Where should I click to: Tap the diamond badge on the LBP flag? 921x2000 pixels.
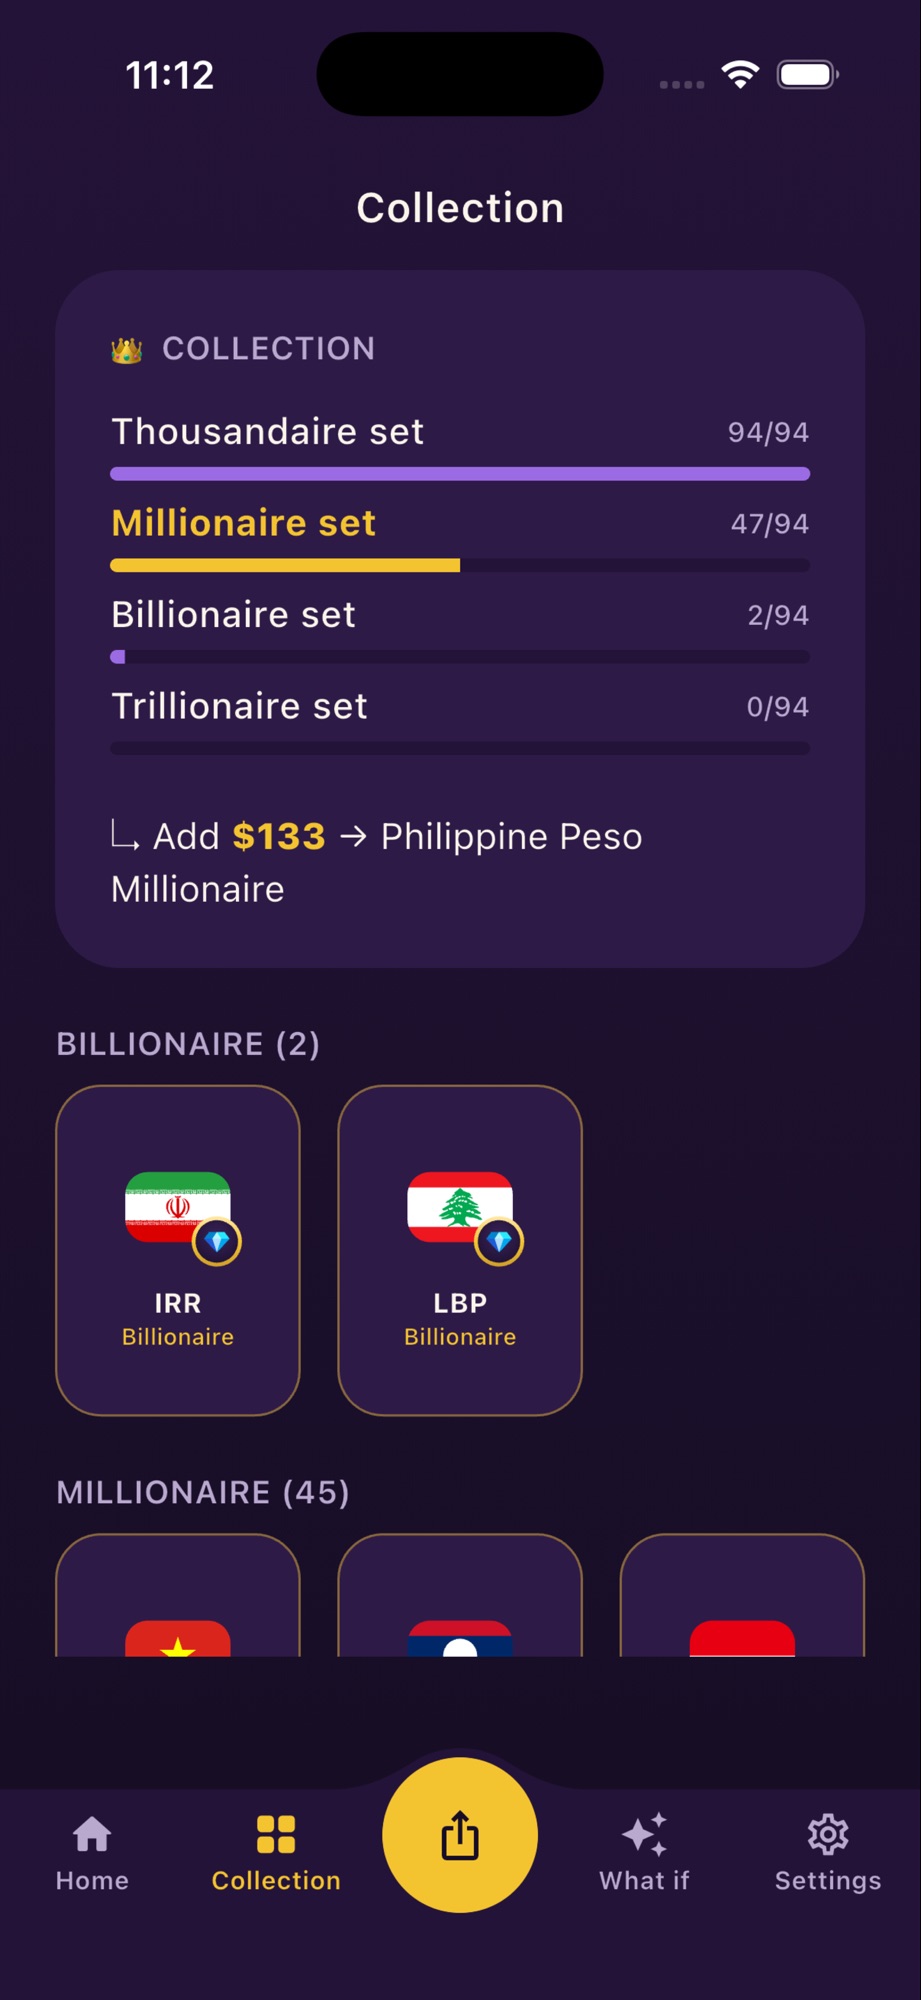[x=499, y=1242]
